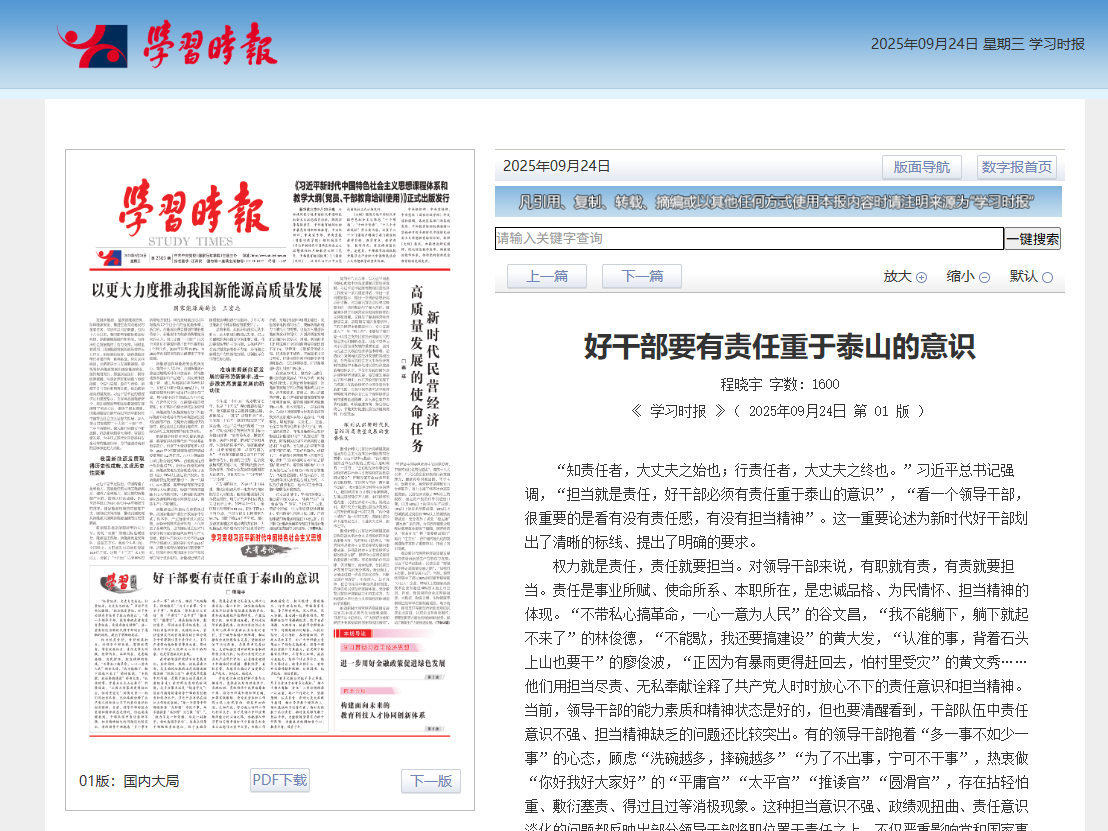Open 进一步用好金融政策促进绿色发展 in page preview
1108x831 pixels.
point(392,664)
